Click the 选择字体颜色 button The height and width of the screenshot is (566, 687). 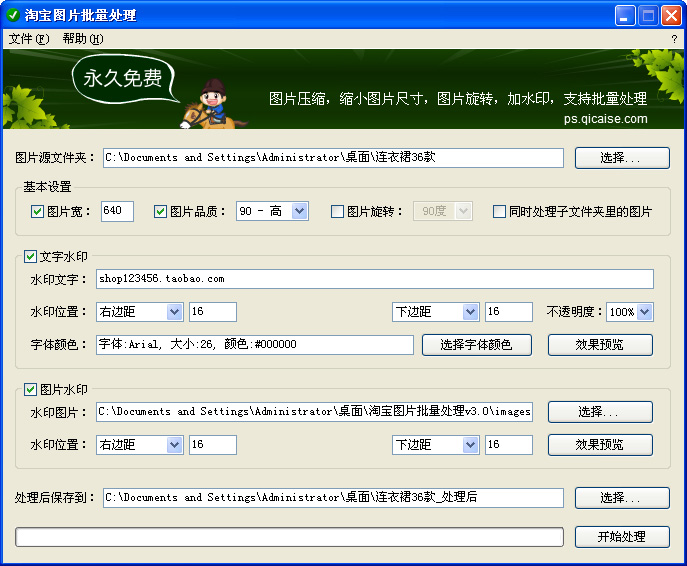point(476,345)
